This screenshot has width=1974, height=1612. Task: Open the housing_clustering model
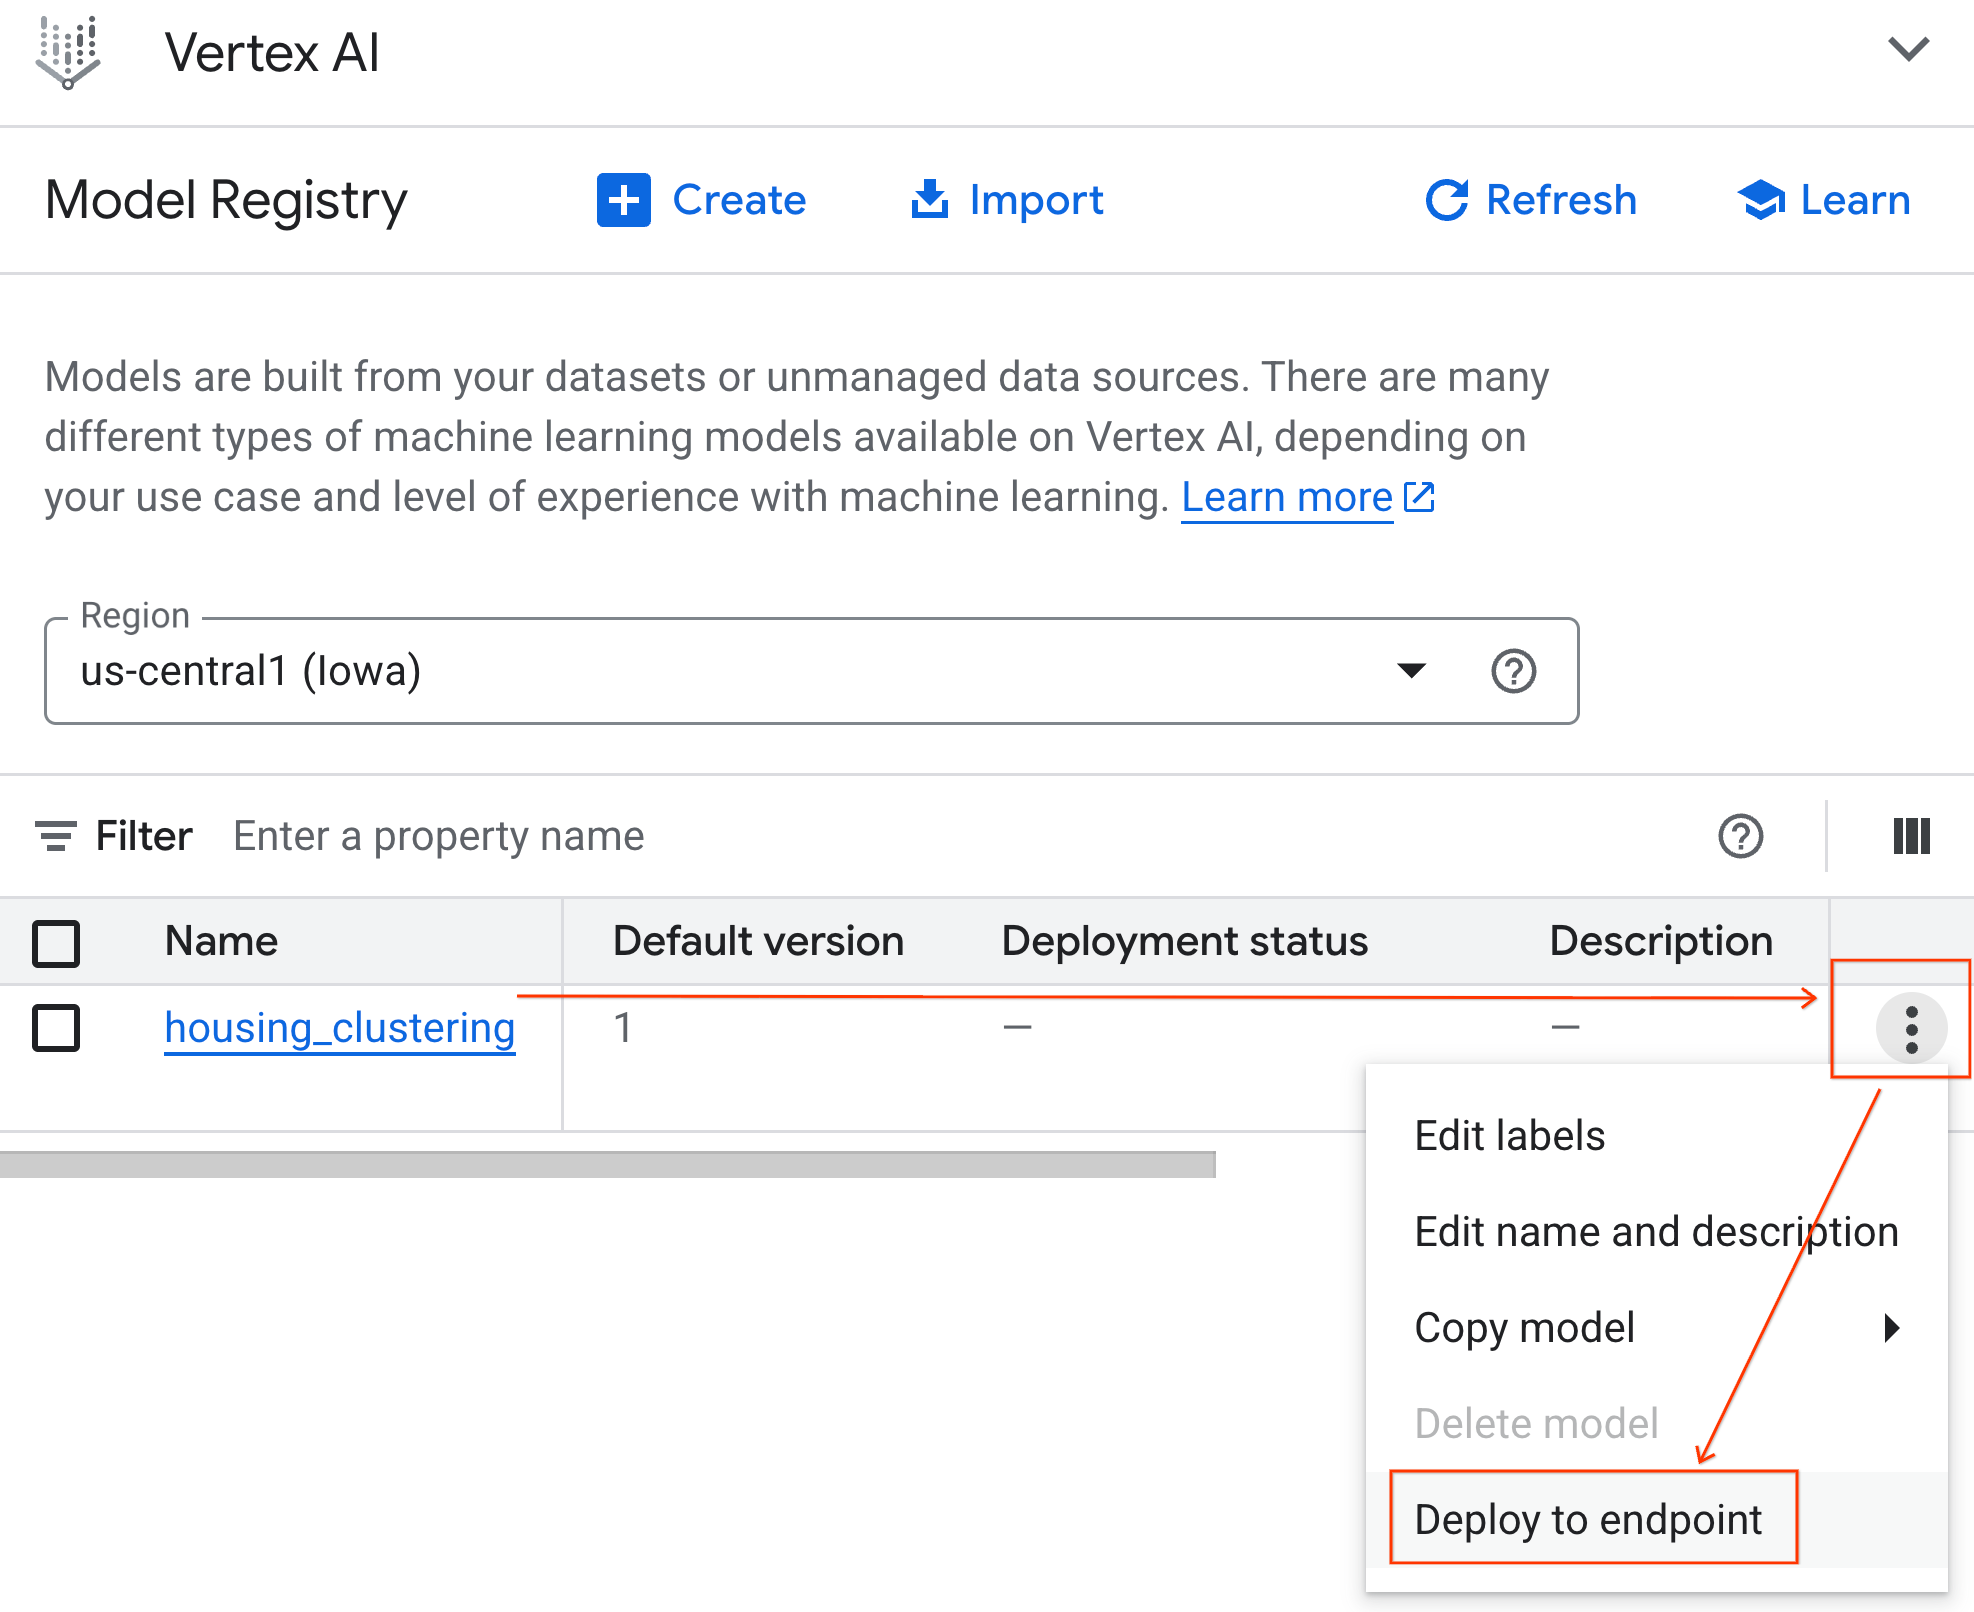coord(339,1027)
